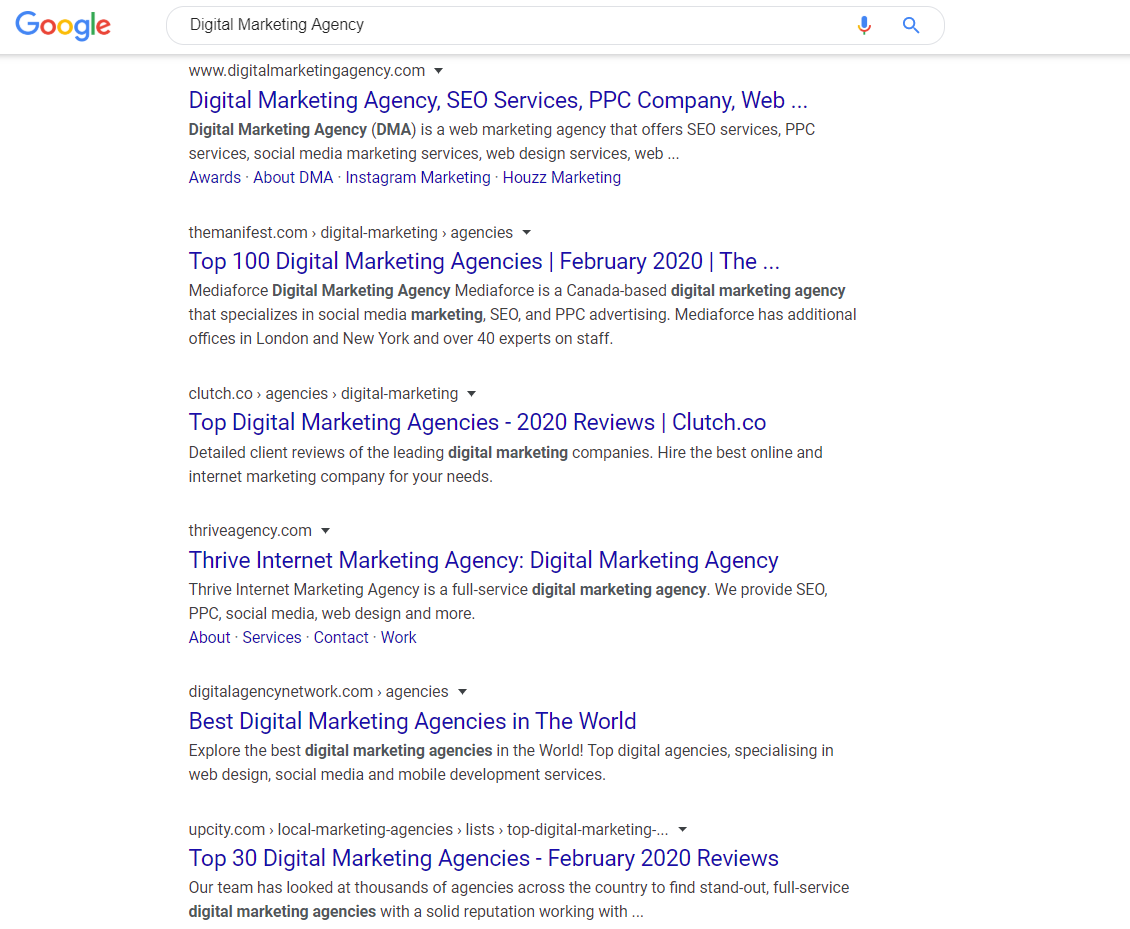Click the Instagram Marketing sitelink

417,177
